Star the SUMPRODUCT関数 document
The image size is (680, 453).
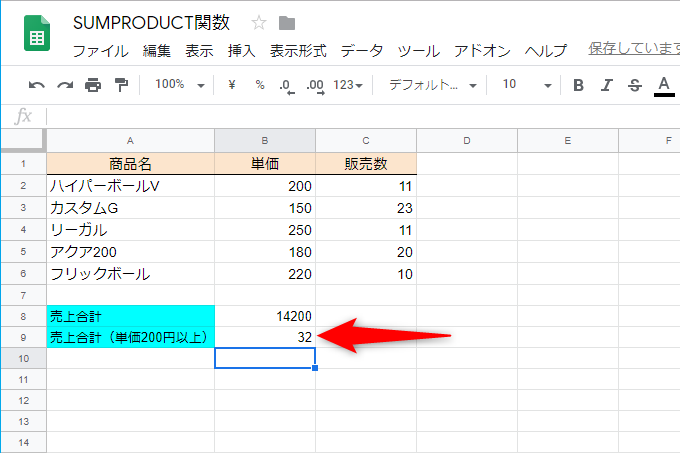coord(259,23)
